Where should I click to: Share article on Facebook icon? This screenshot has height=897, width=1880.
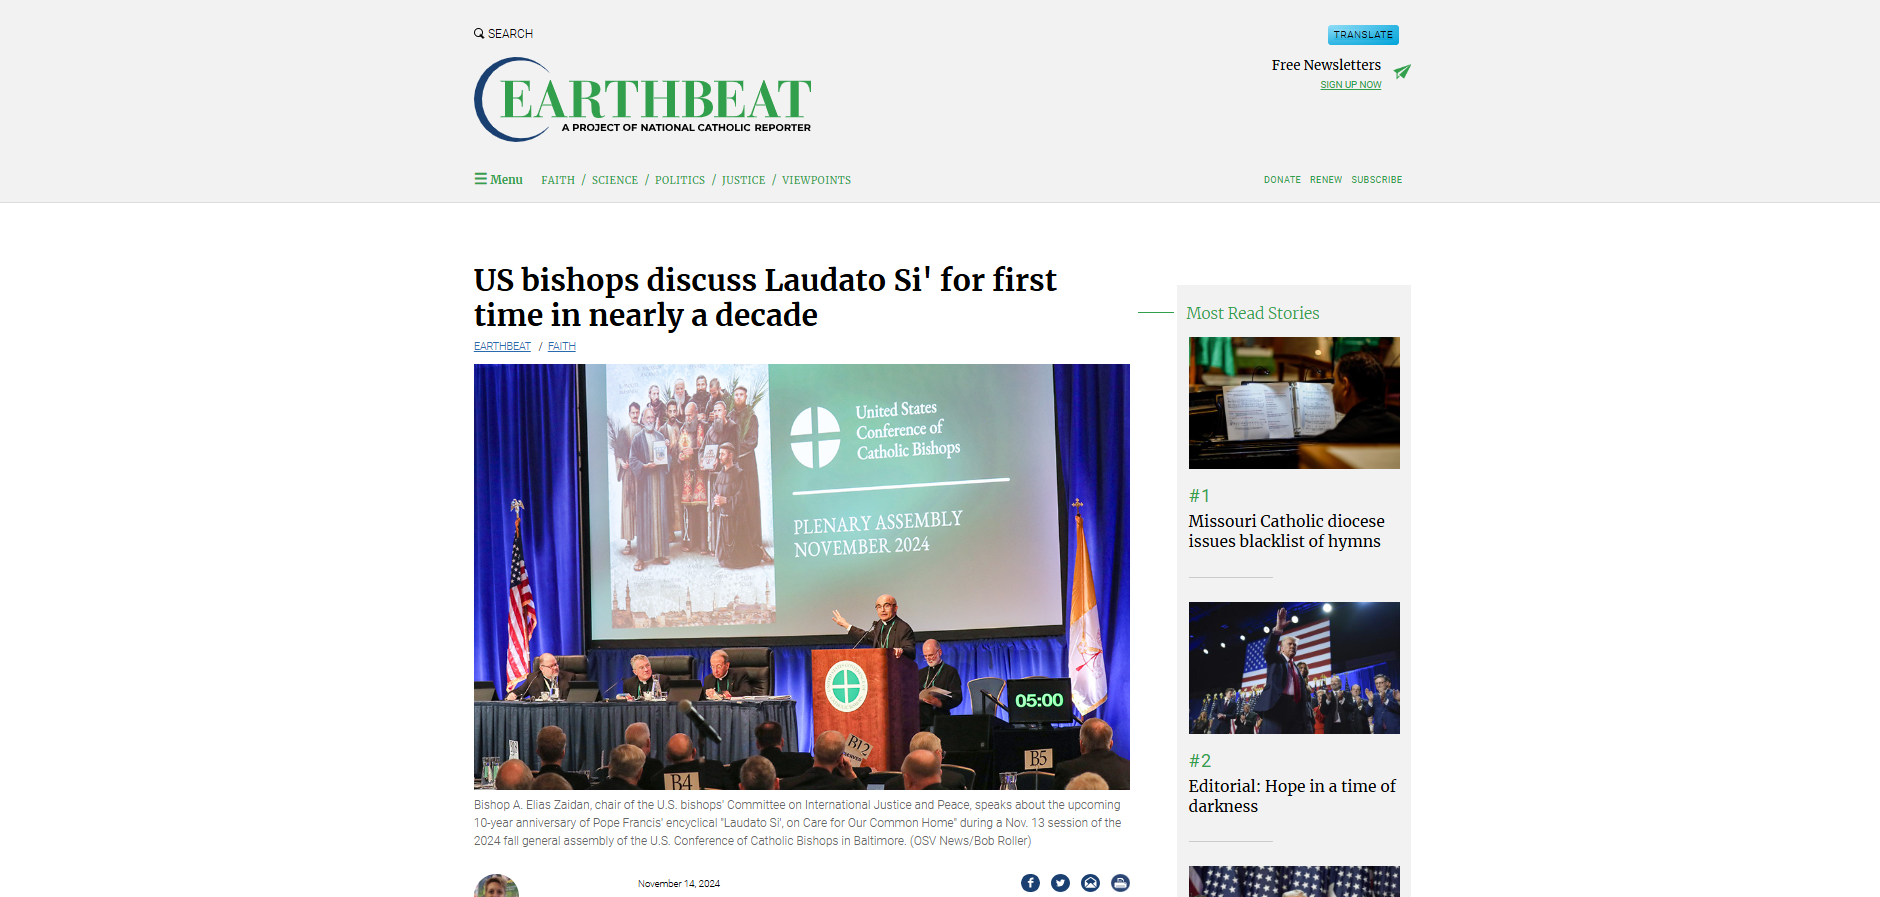click(x=1030, y=883)
